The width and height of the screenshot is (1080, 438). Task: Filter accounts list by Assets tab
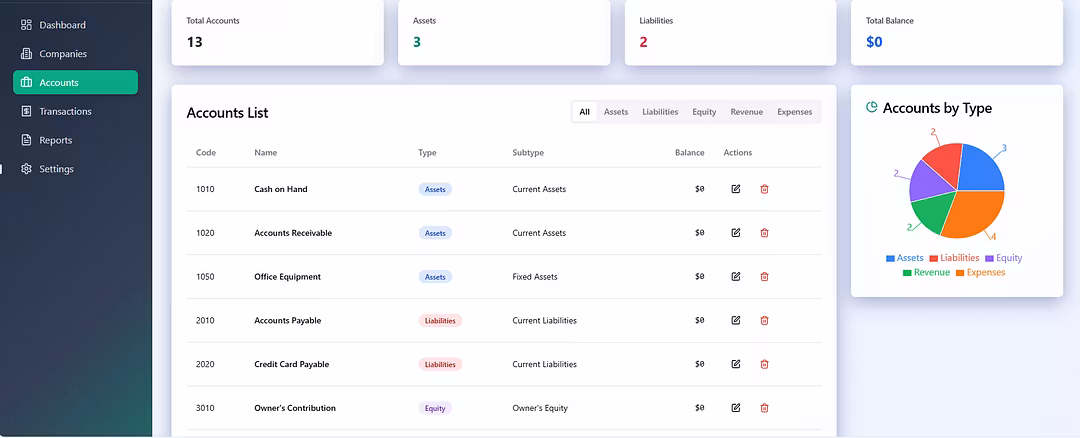coord(616,112)
